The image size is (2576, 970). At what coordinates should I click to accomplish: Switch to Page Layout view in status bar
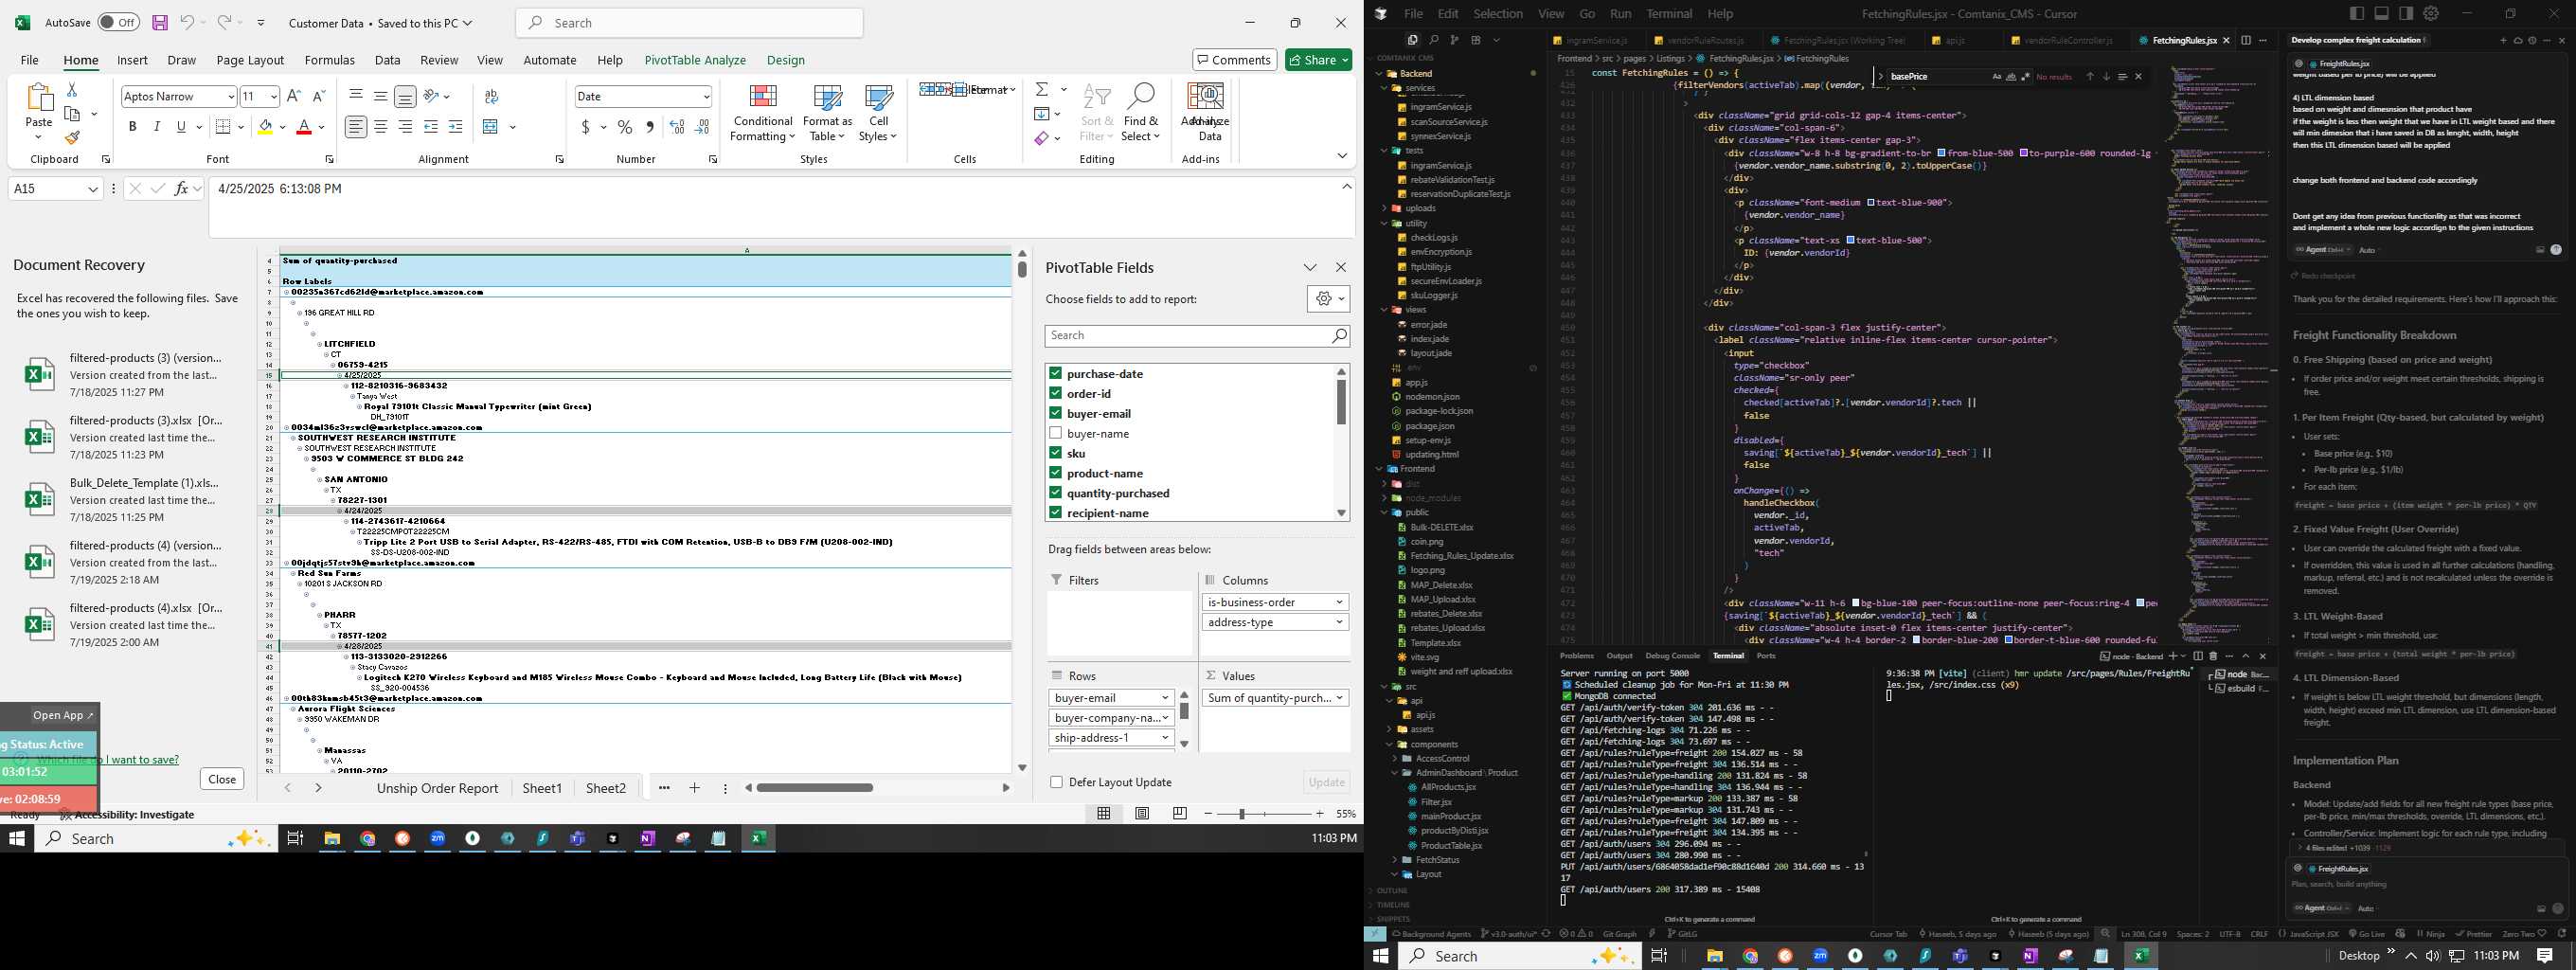[1142, 814]
